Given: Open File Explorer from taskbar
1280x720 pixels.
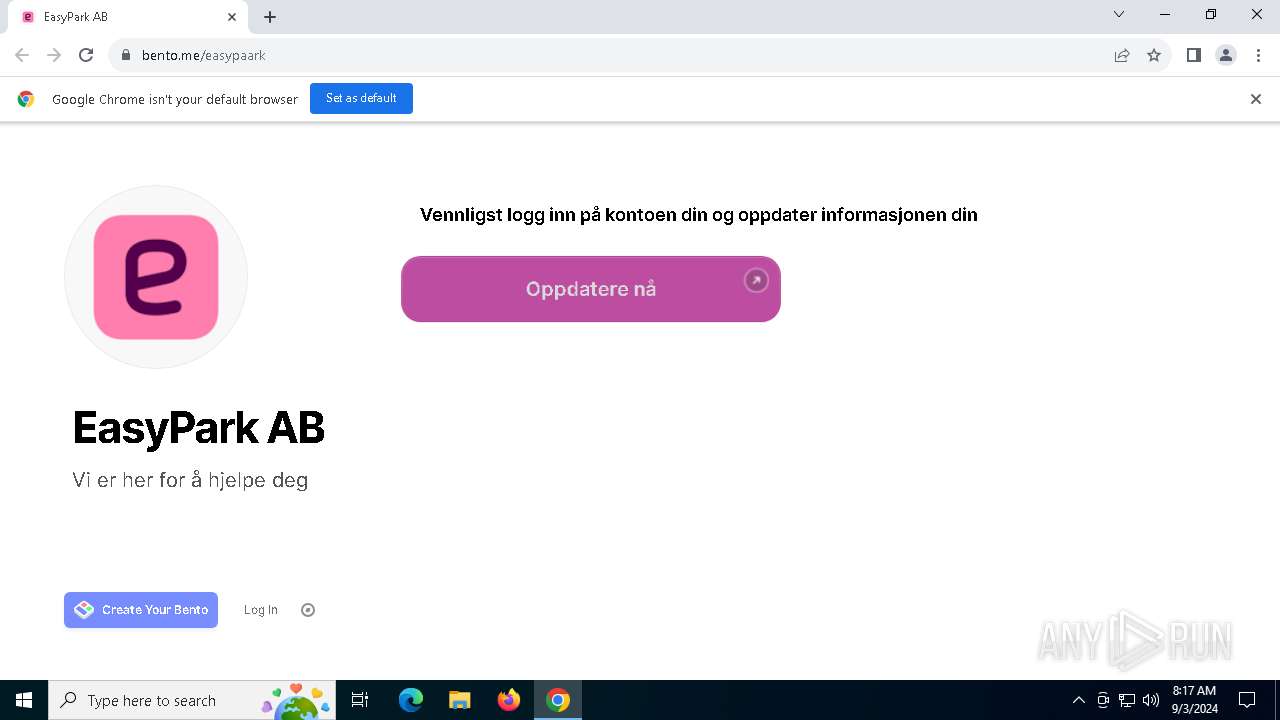Looking at the screenshot, I should click(x=460, y=700).
